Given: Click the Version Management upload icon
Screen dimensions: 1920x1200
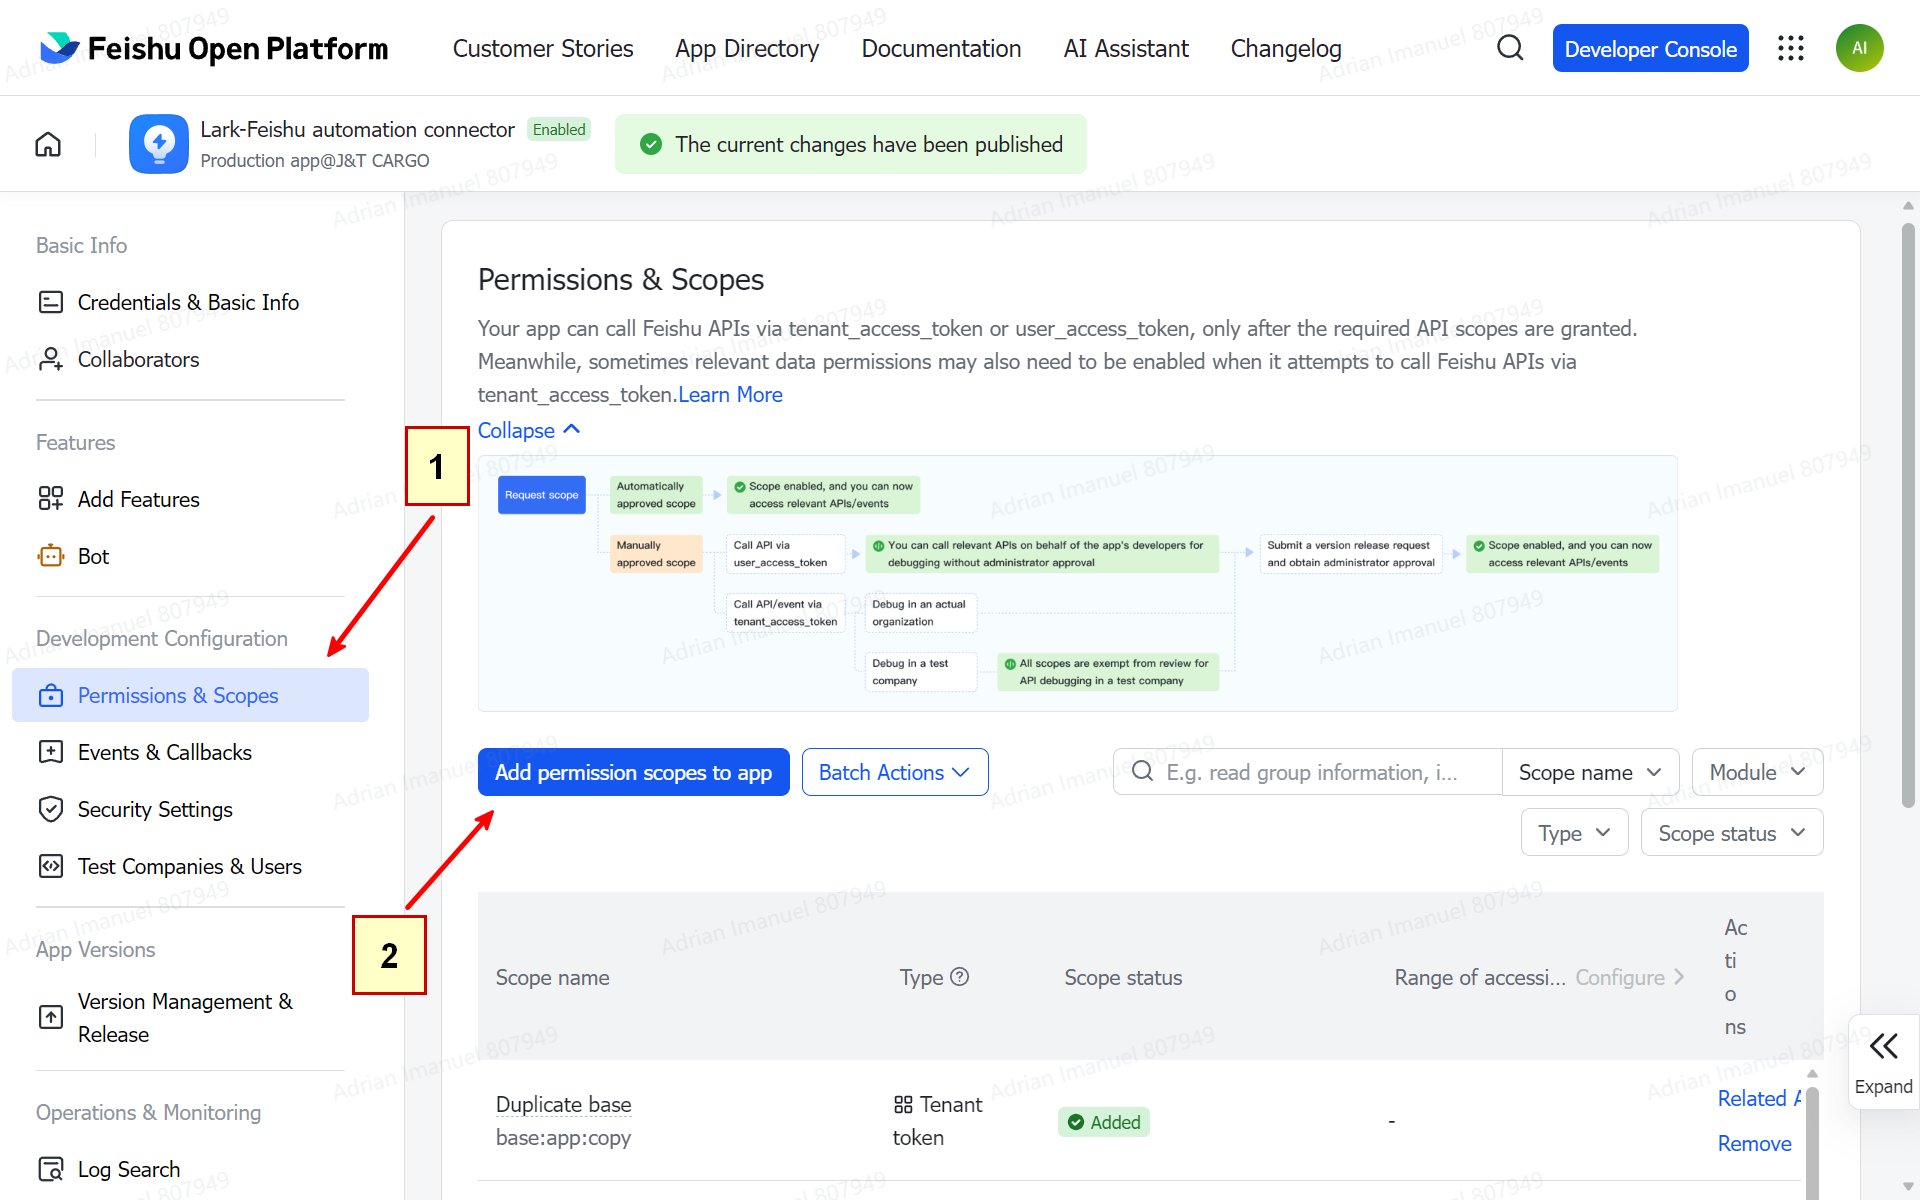Looking at the screenshot, I should coord(51,1018).
